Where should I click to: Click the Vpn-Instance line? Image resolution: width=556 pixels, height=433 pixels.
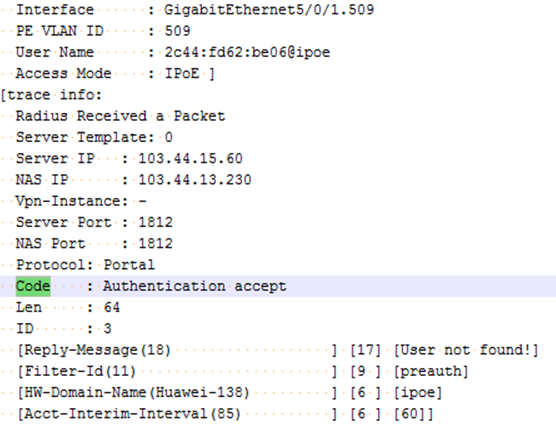coord(81,201)
